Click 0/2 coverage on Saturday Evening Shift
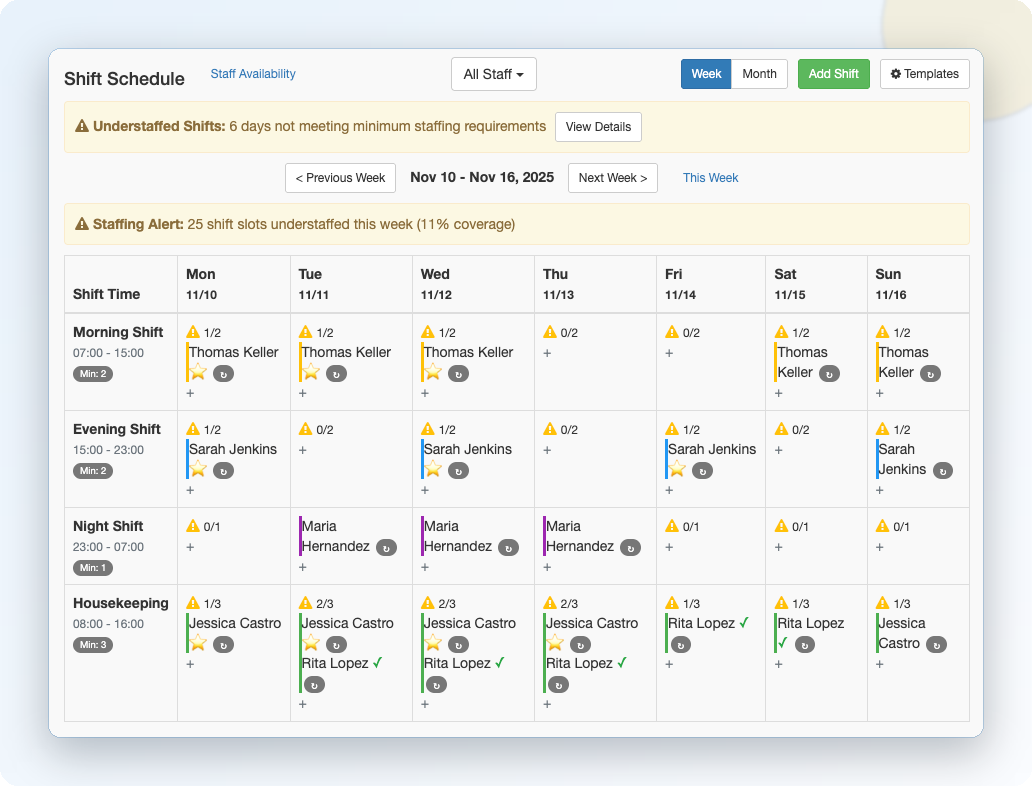 click(x=800, y=430)
